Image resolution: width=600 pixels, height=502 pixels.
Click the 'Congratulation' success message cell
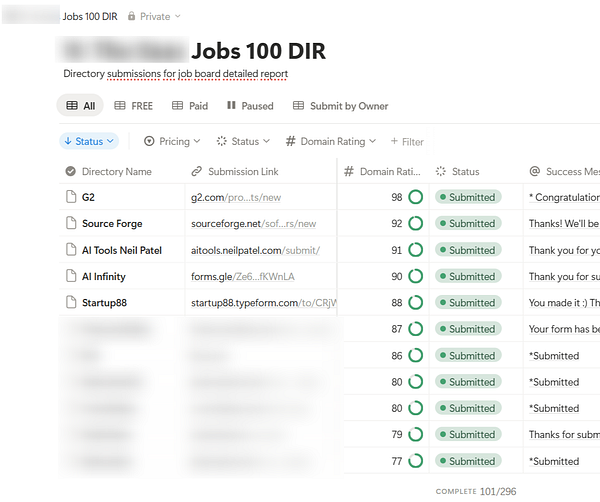coord(562,197)
